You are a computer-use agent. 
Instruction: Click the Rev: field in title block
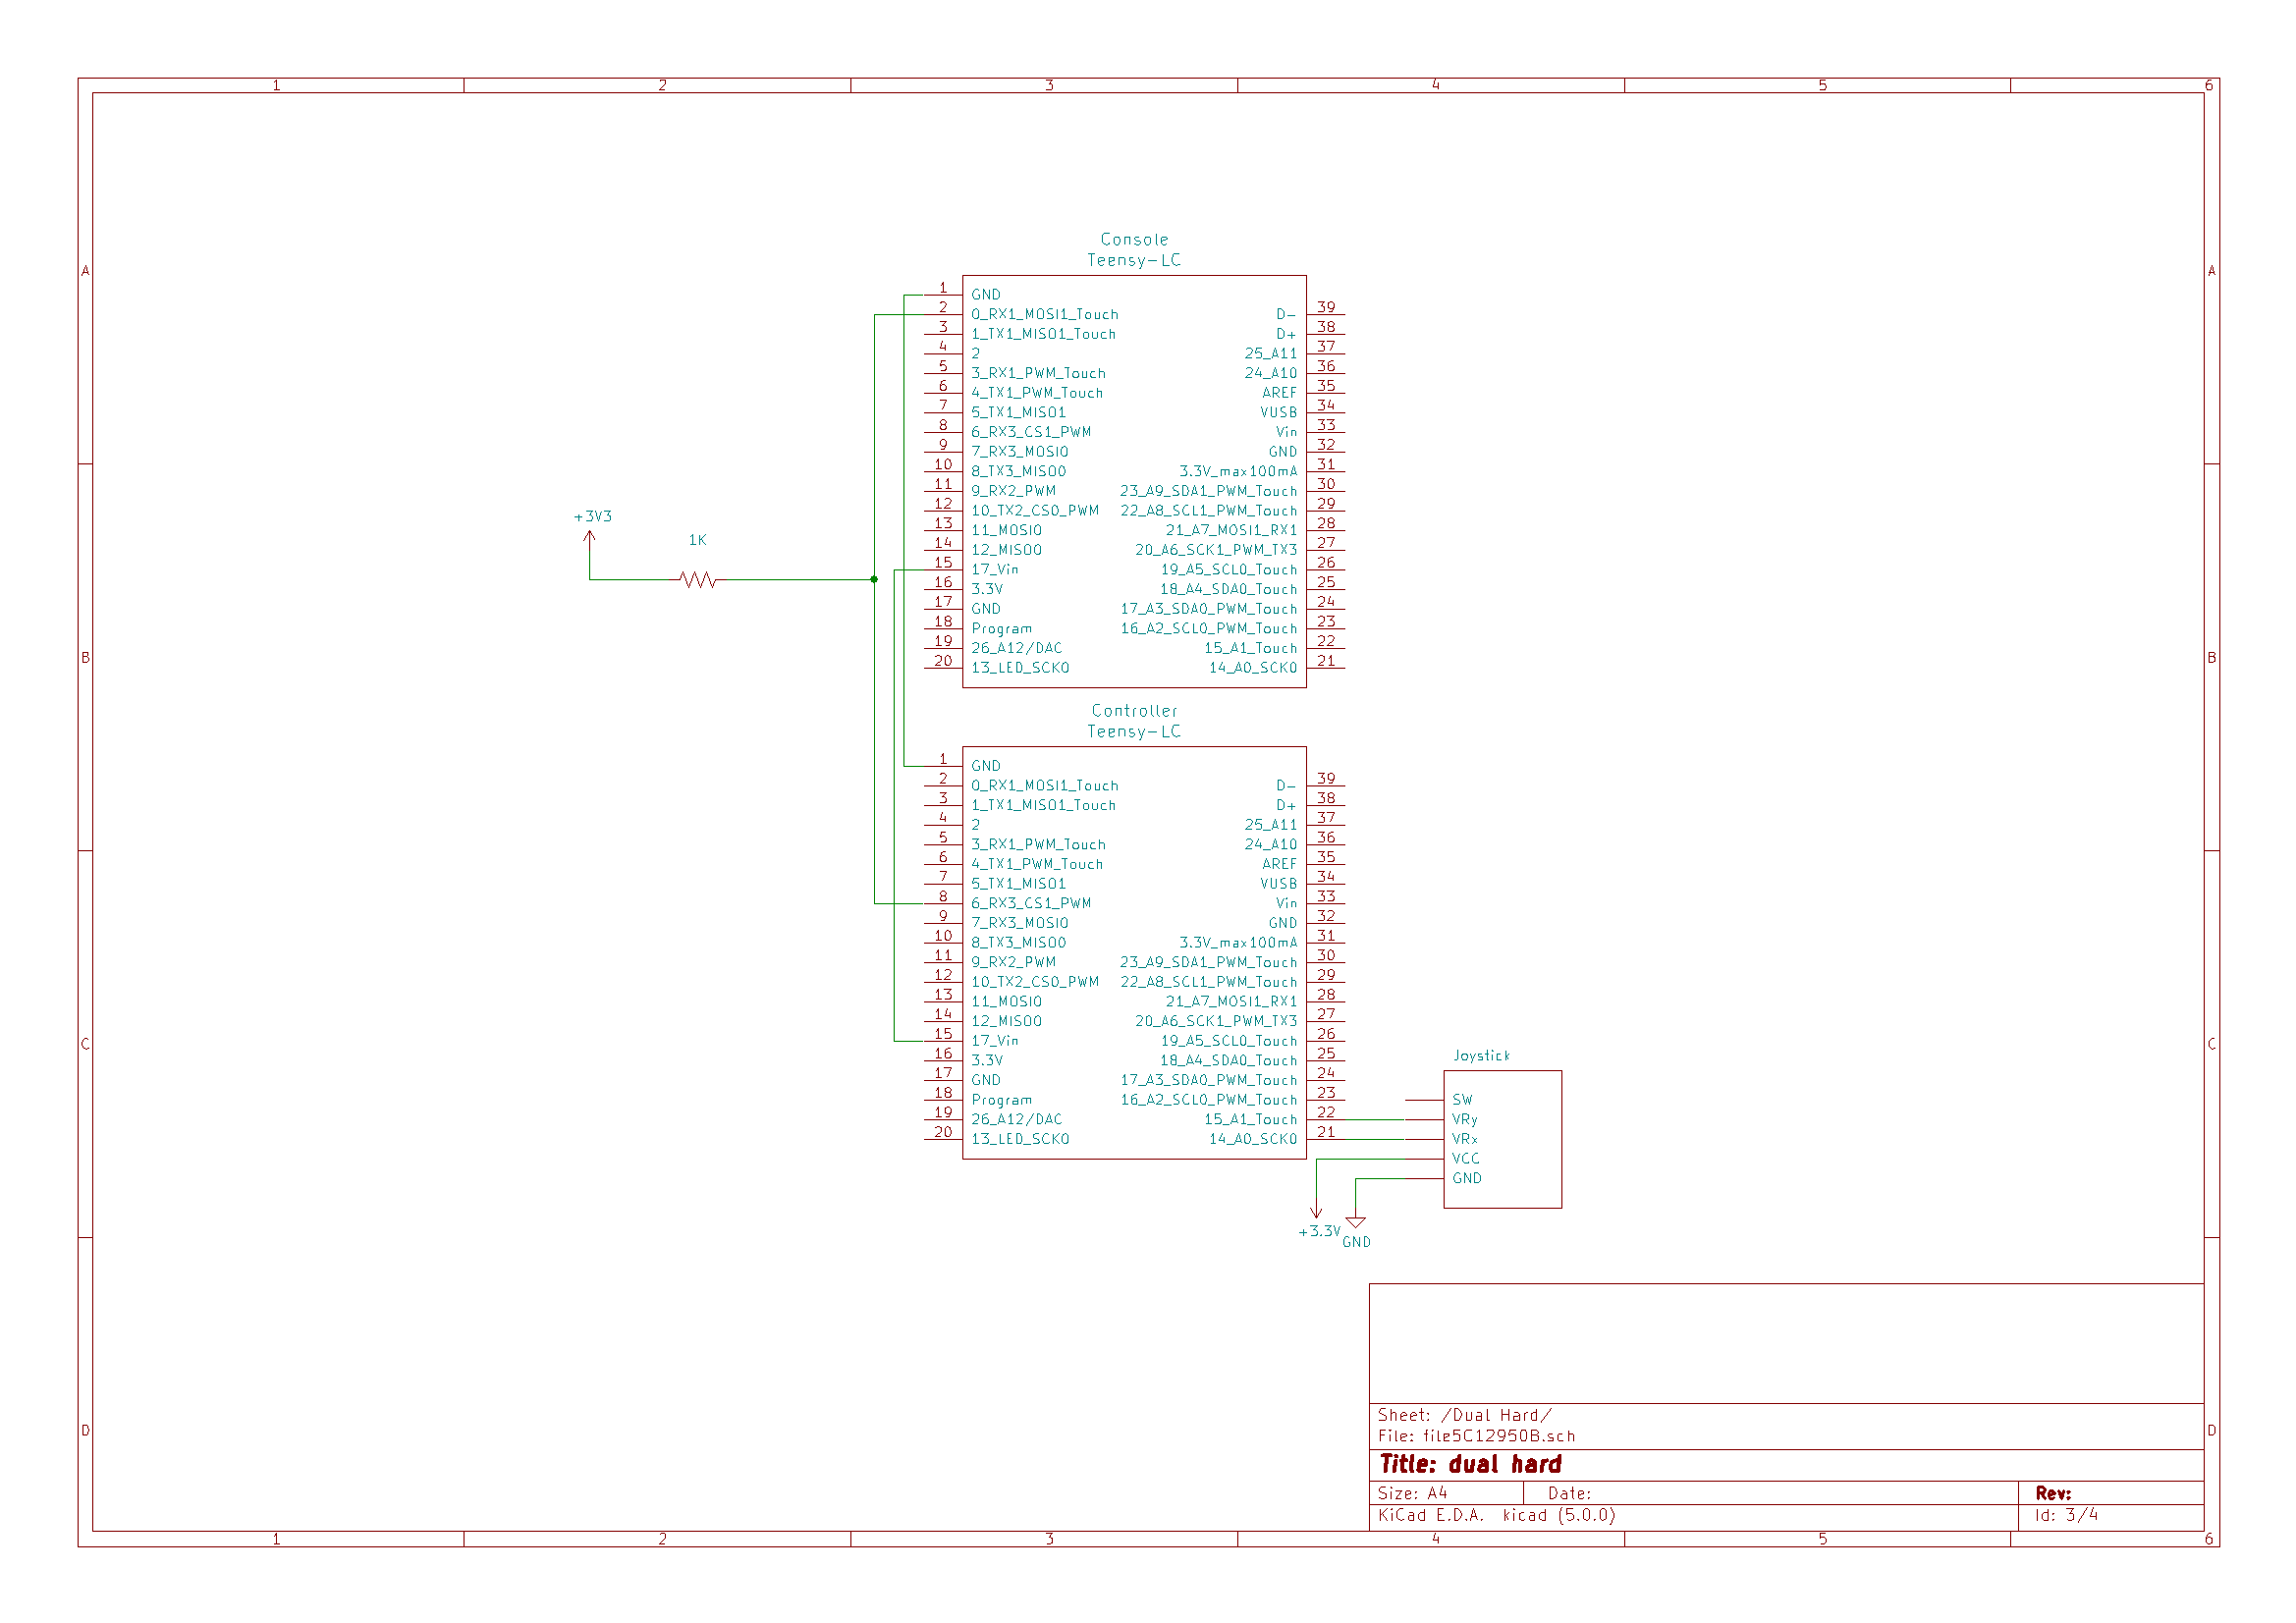pos(2053,1494)
